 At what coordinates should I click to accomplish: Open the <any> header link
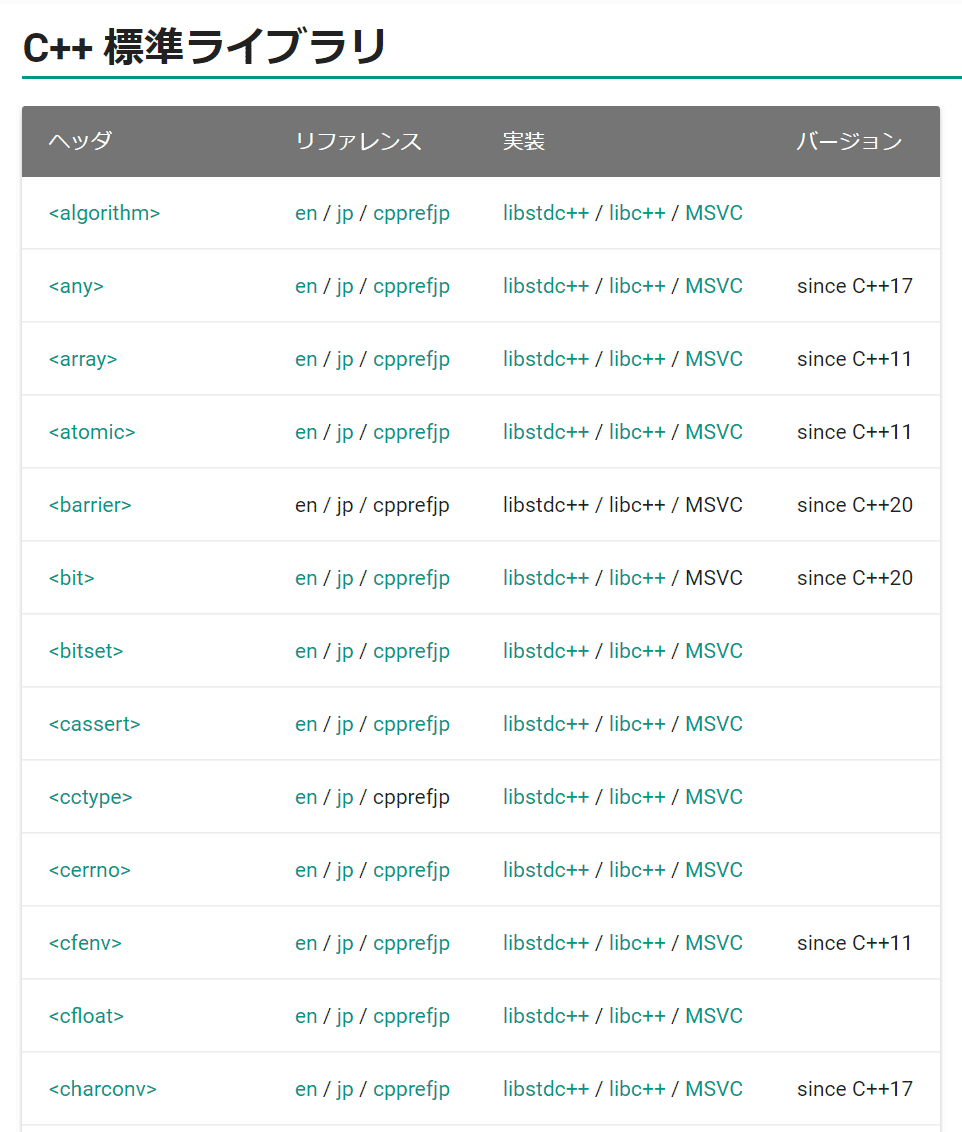click(x=76, y=286)
